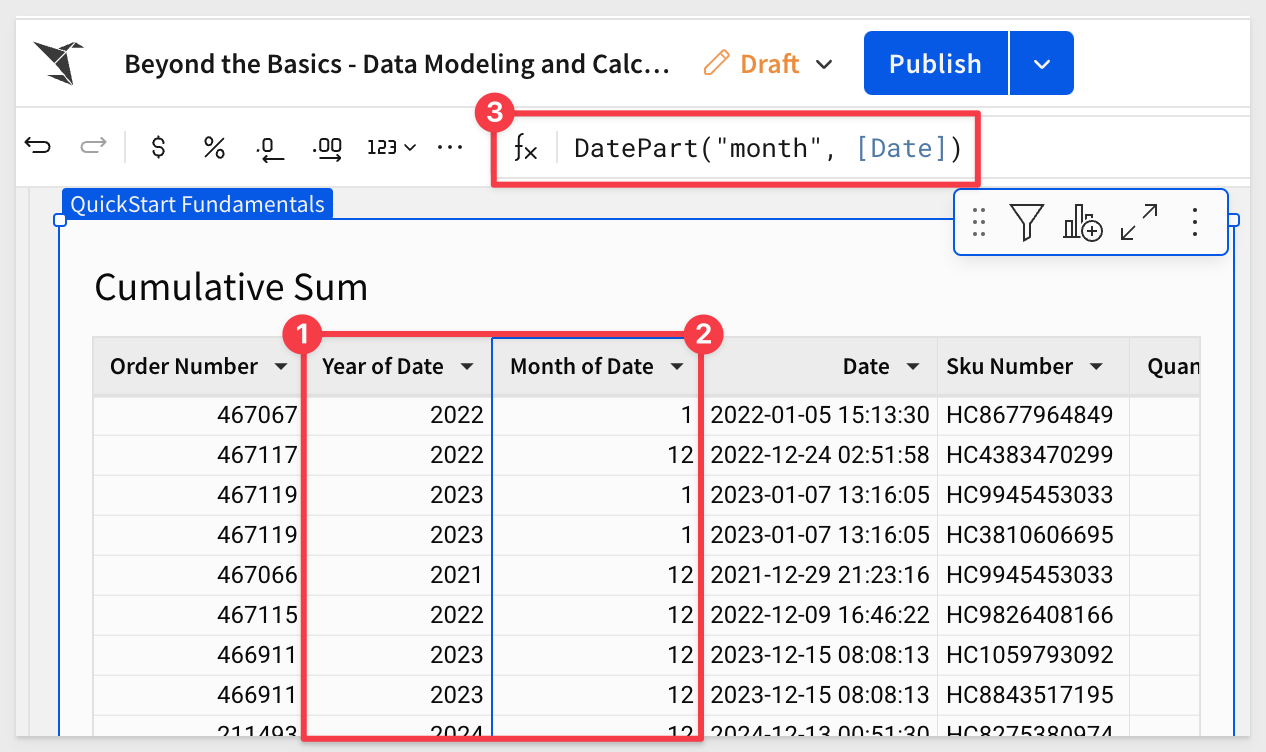Image resolution: width=1266 pixels, height=752 pixels.
Task: Select order number cell 467066
Action: [x=199, y=575]
